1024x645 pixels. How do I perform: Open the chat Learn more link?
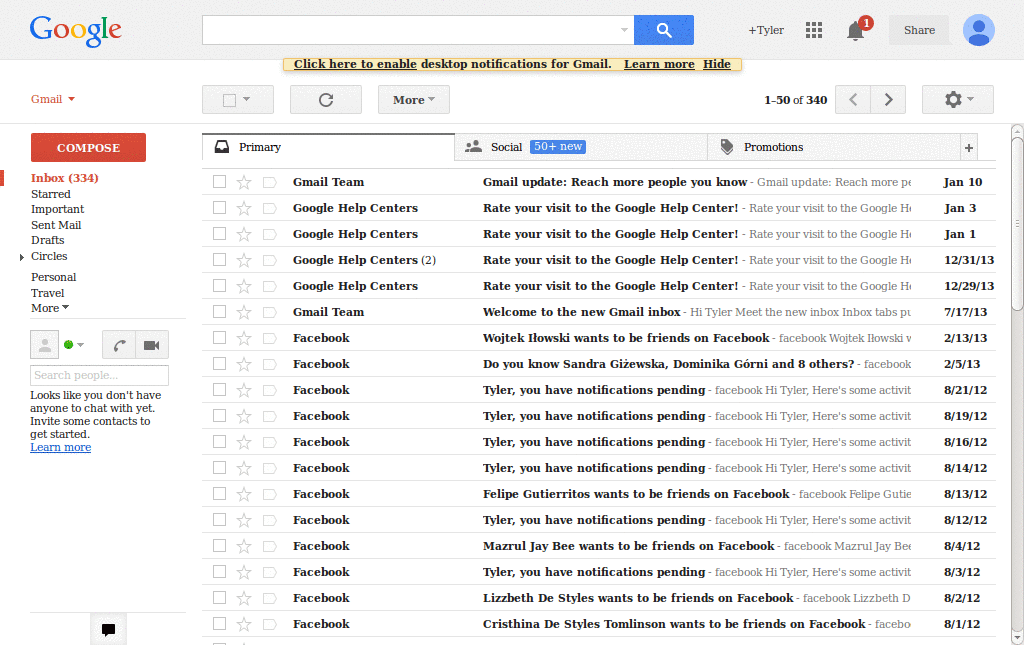point(61,447)
